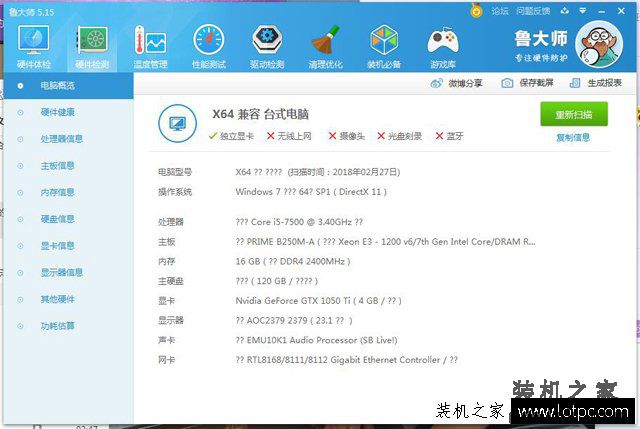Image resolution: width=640 pixels, height=429 pixels.
Task: Open 问题反馈 feedback link
Action: tap(533, 11)
